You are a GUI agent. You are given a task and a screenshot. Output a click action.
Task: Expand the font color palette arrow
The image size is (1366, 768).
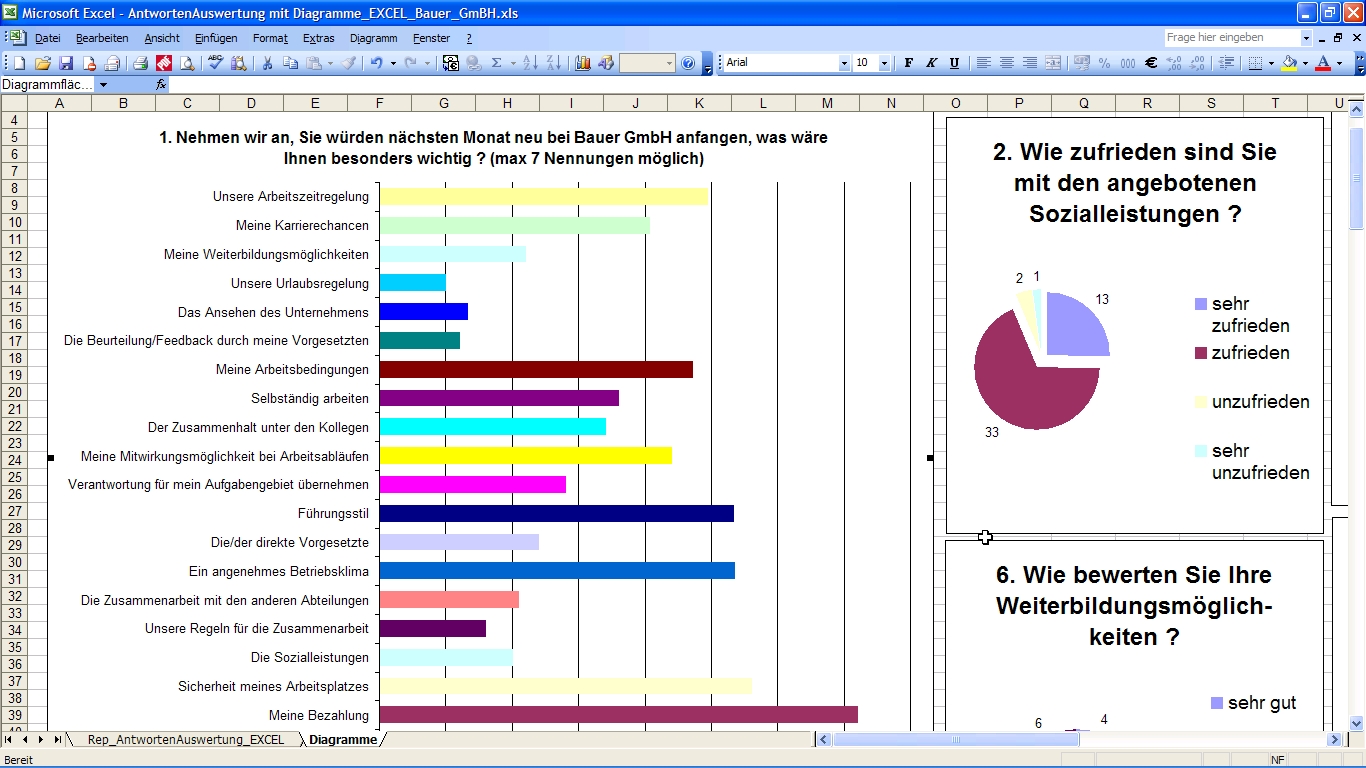(x=1340, y=63)
